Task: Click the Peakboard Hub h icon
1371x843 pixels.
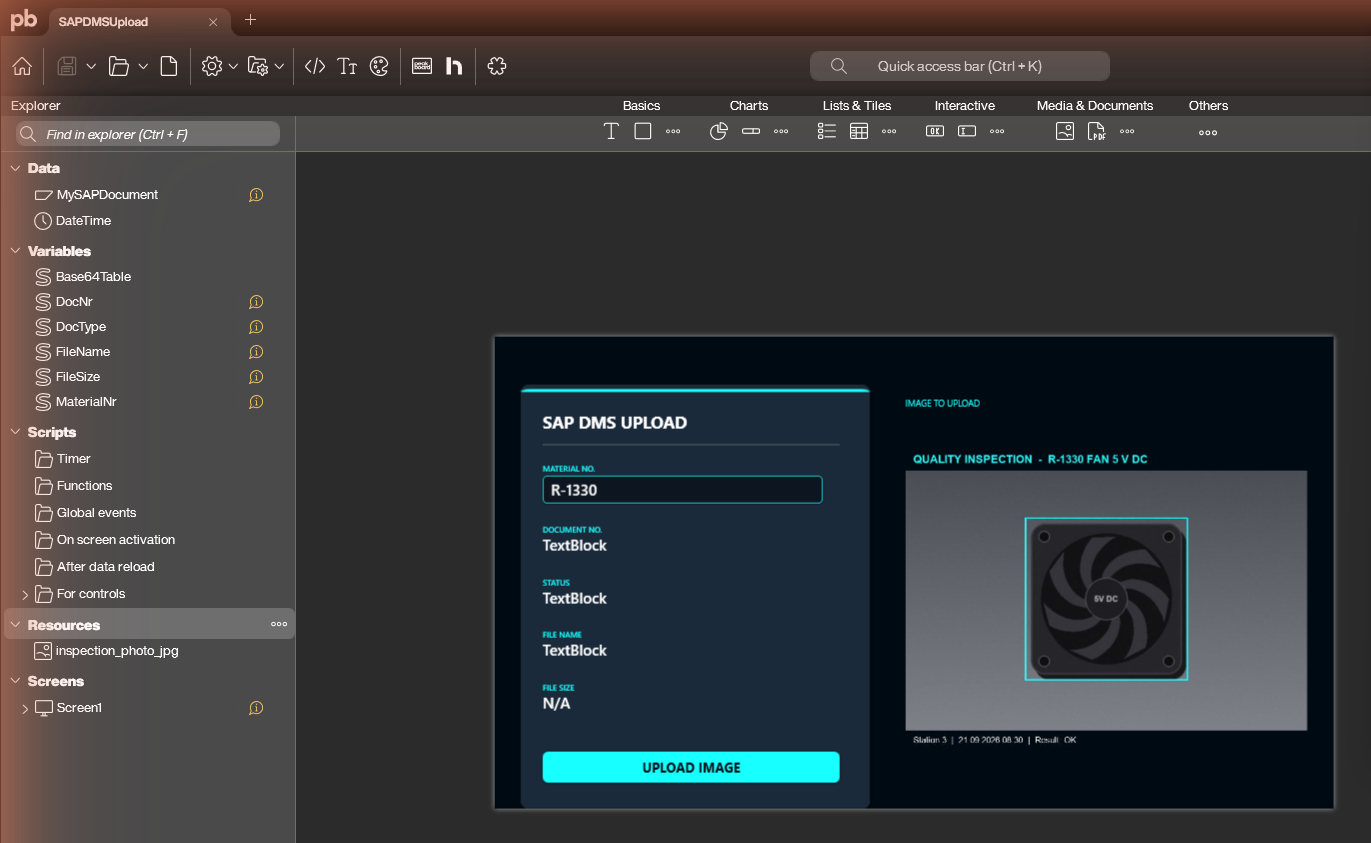Action: point(454,67)
